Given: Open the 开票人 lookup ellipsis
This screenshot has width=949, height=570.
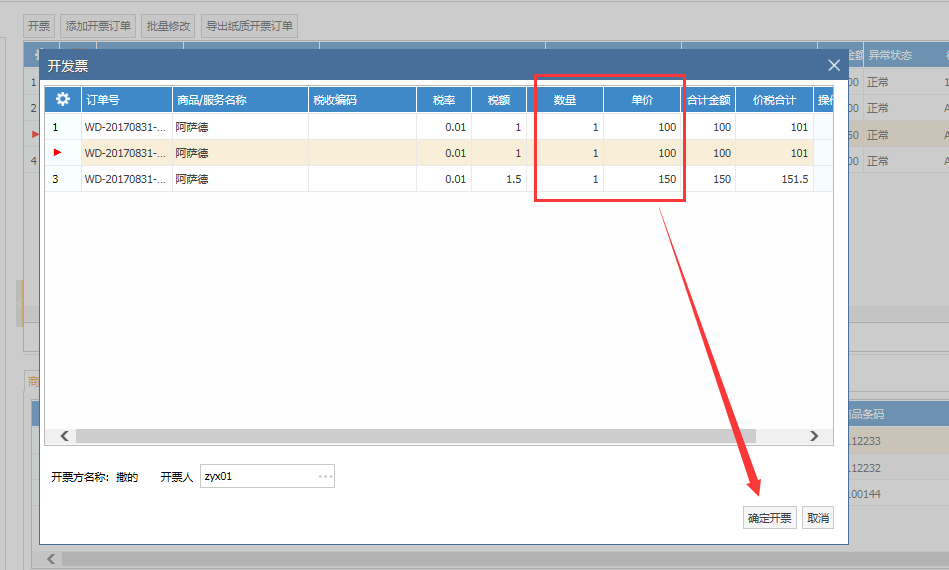Looking at the screenshot, I should (x=325, y=476).
